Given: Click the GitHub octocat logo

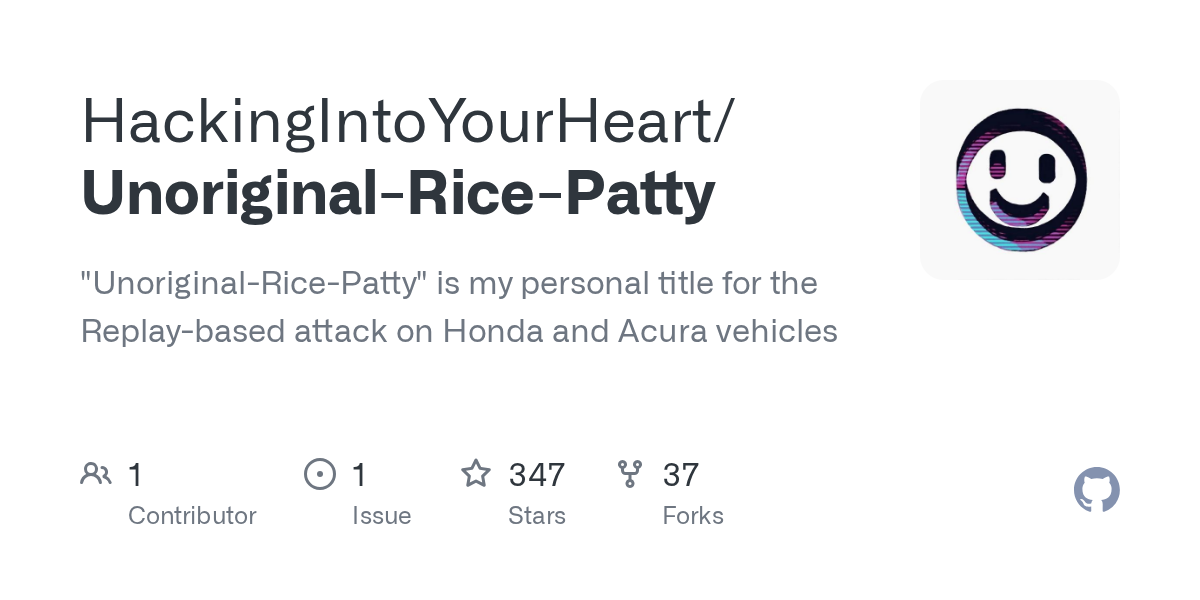Looking at the screenshot, I should [1096, 490].
